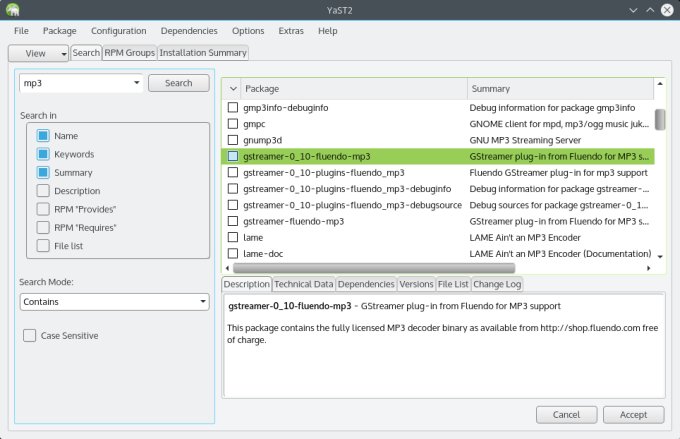Click status icon for gnump3d package
This screenshot has height=439, width=680.
pyautogui.click(x=233, y=140)
